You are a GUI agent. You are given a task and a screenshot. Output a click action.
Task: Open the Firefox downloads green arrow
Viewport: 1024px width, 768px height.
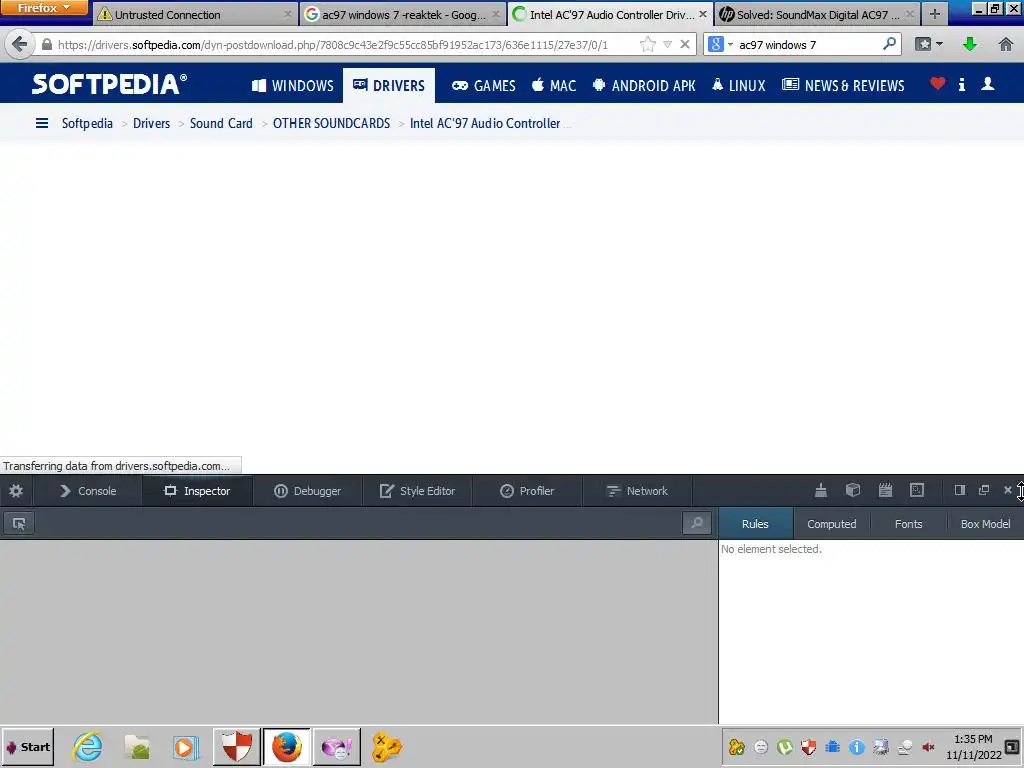(x=970, y=44)
